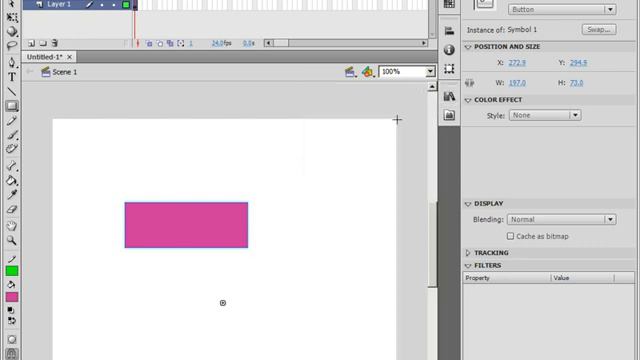Open the Edit Symbols menu icon
Screen dimensions: 640x360
point(368,72)
